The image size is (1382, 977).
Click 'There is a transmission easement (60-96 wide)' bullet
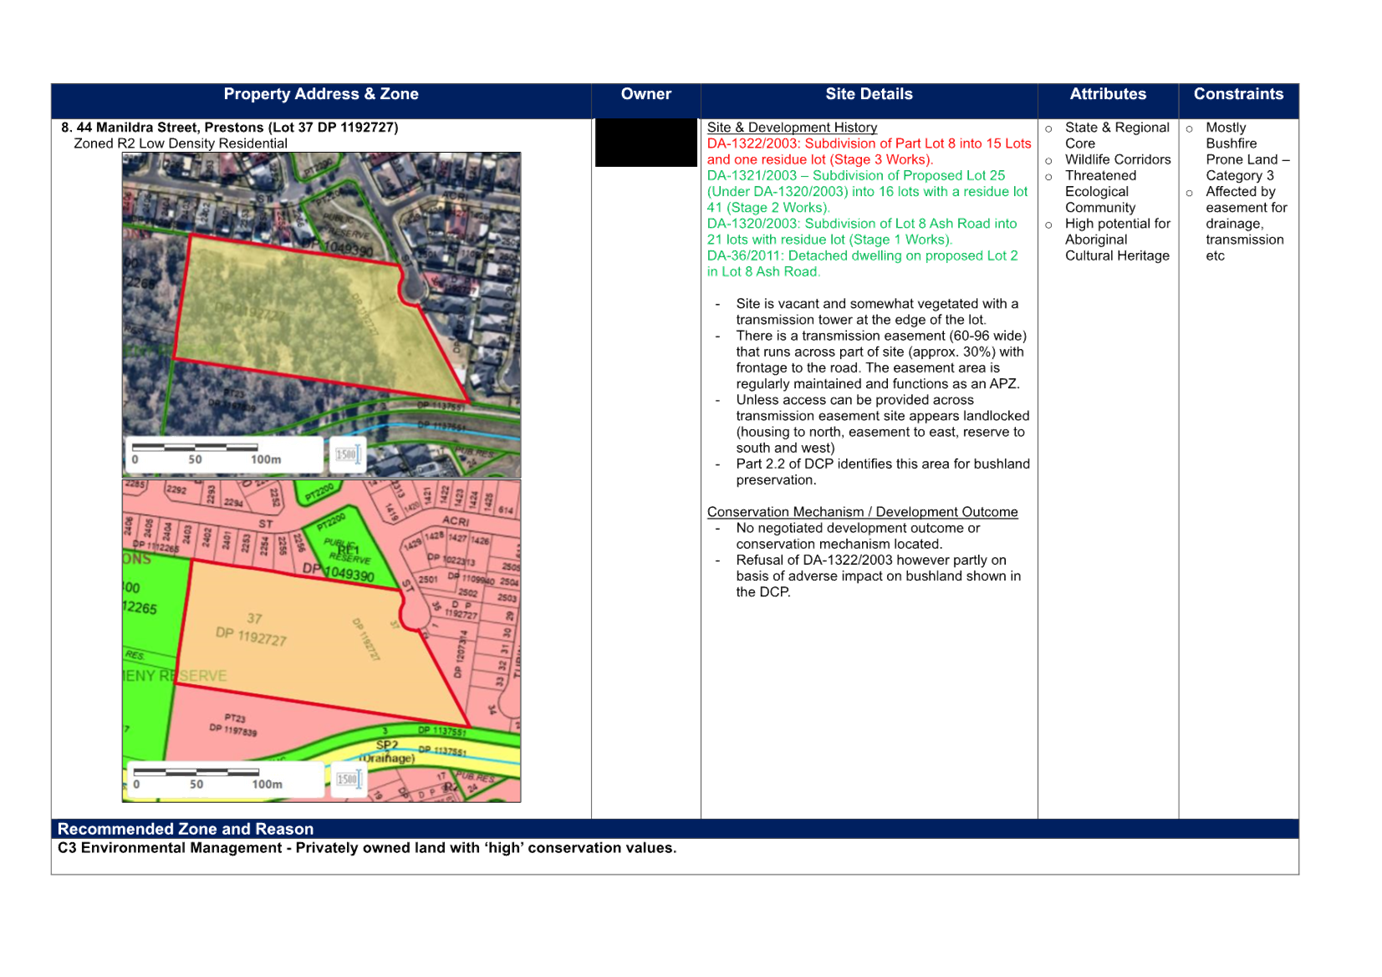click(881, 360)
